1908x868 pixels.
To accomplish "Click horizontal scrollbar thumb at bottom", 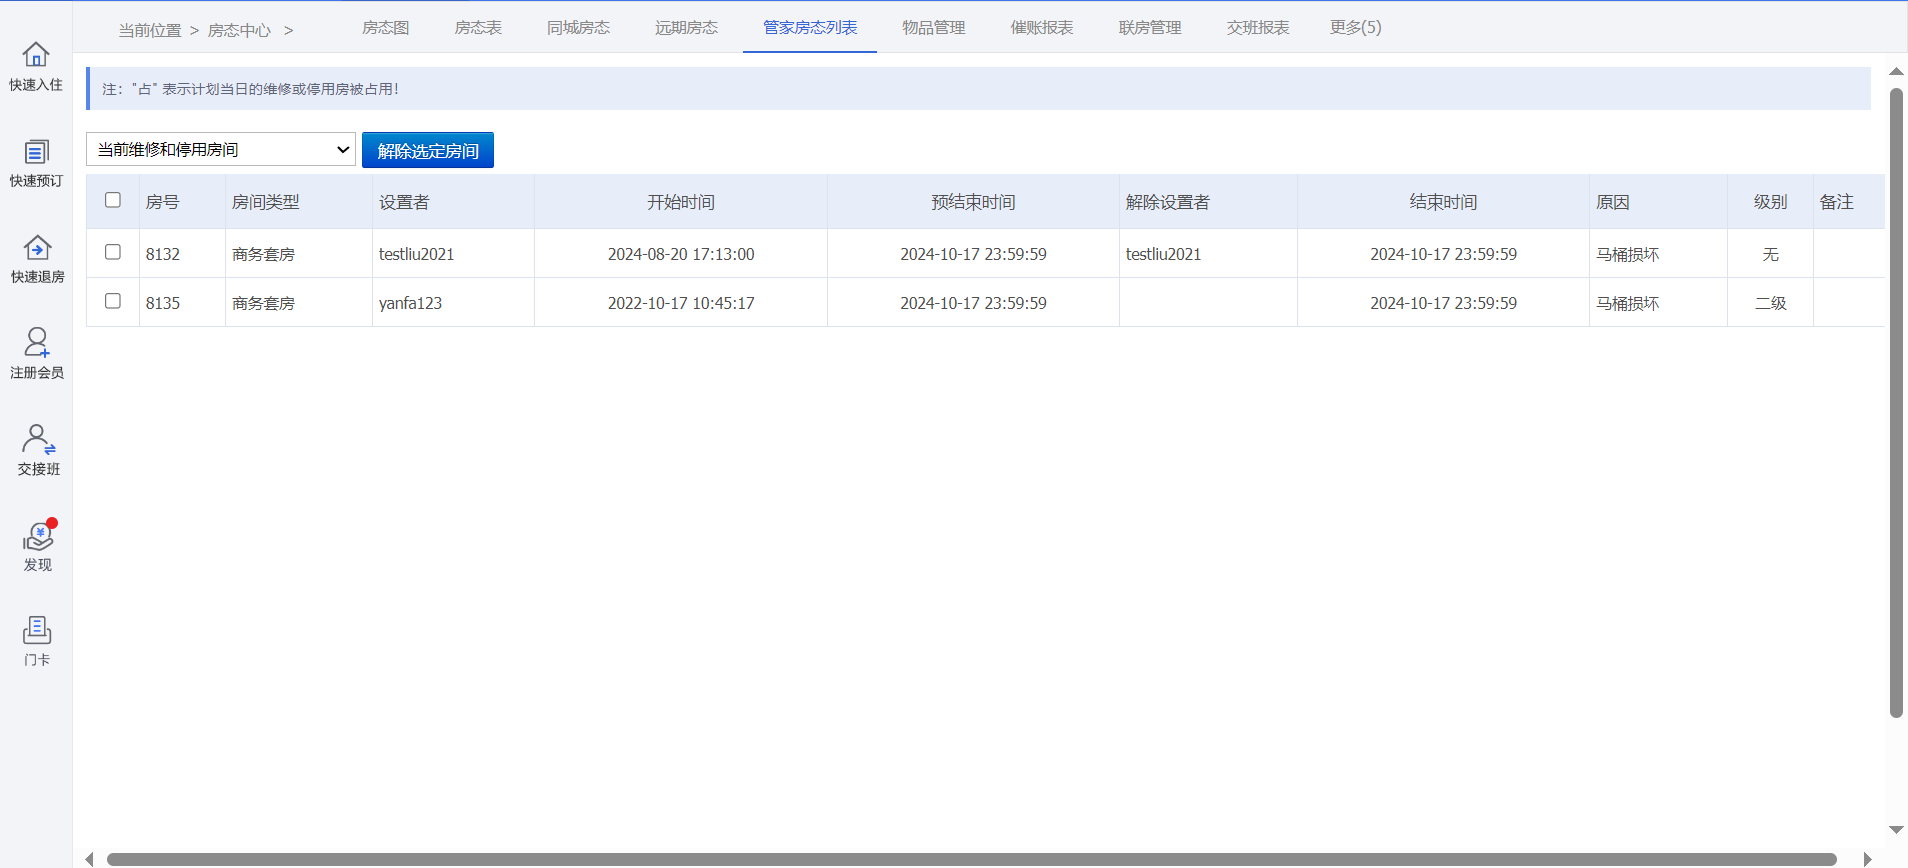I will (x=972, y=859).
